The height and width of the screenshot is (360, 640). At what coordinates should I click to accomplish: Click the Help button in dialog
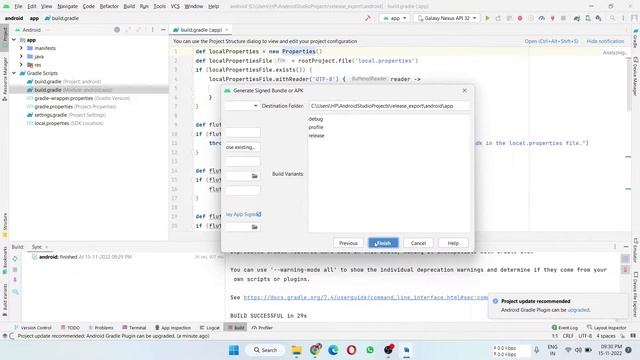point(453,243)
